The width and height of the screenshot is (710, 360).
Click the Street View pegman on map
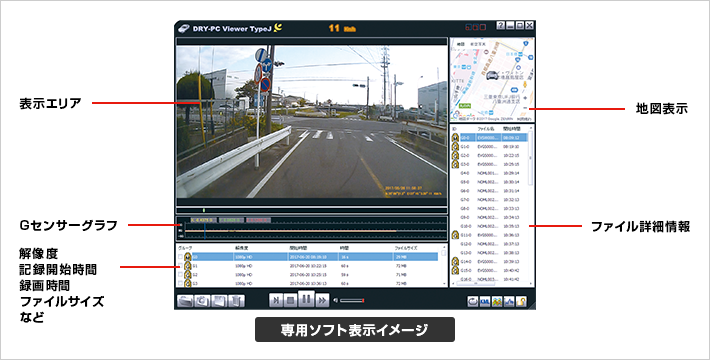pos(525,85)
